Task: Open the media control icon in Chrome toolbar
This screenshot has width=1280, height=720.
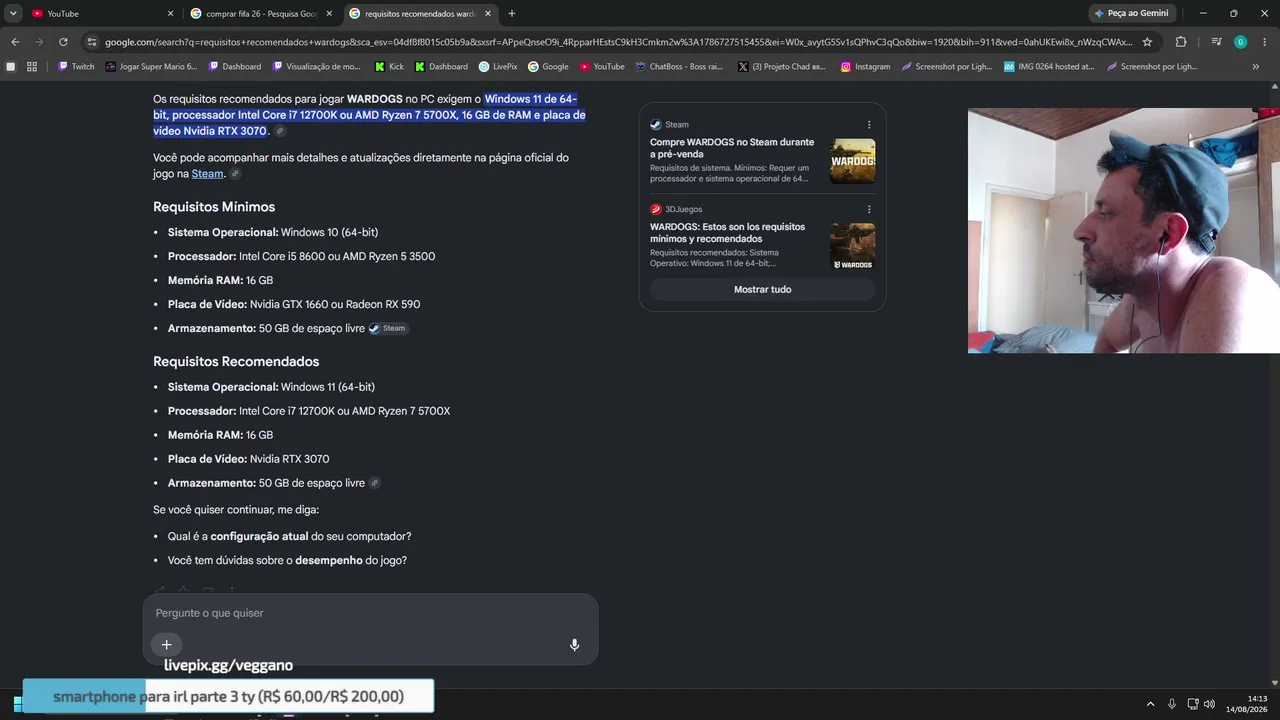Action: pyautogui.click(x=1216, y=42)
